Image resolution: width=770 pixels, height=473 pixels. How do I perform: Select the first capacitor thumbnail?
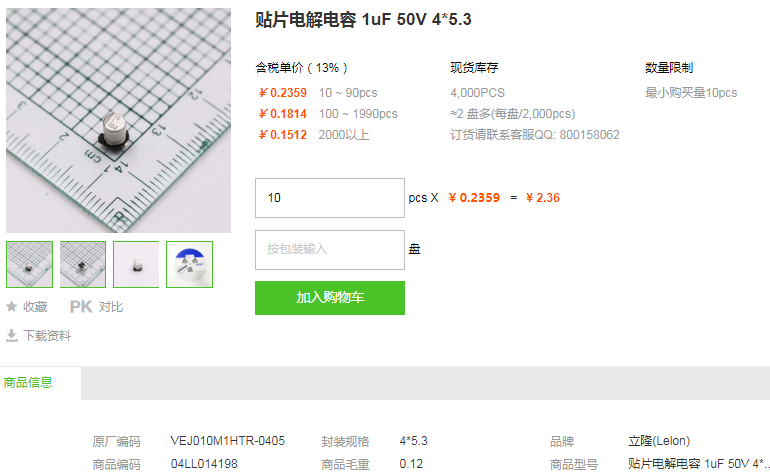click(29, 264)
